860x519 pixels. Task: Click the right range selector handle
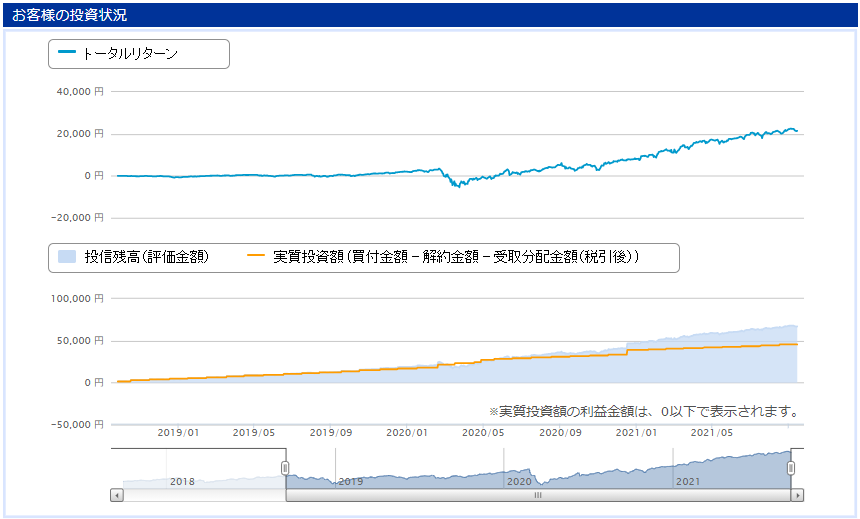click(x=791, y=468)
